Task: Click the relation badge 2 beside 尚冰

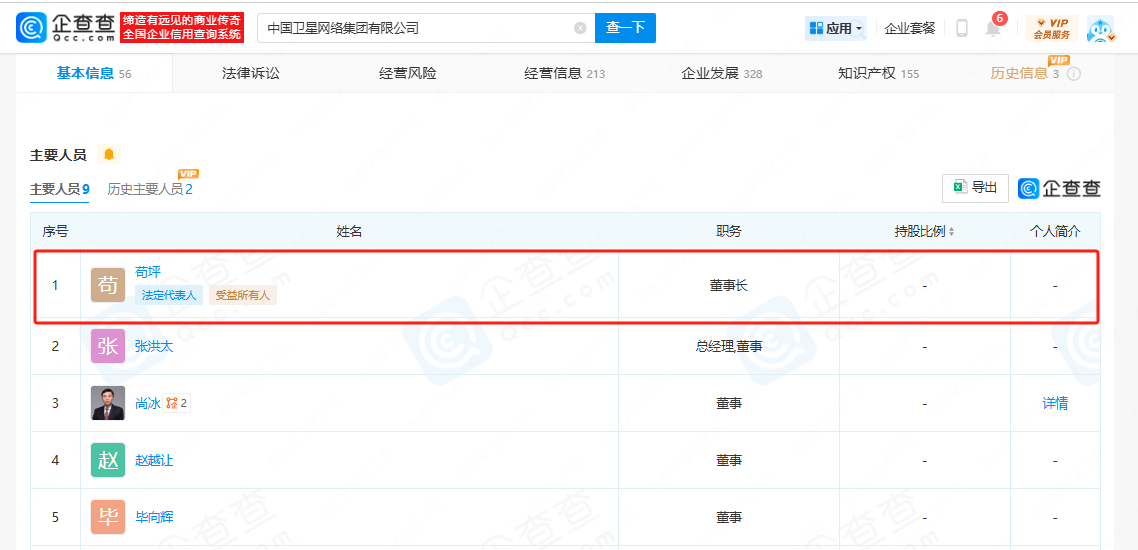Action: tap(176, 403)
